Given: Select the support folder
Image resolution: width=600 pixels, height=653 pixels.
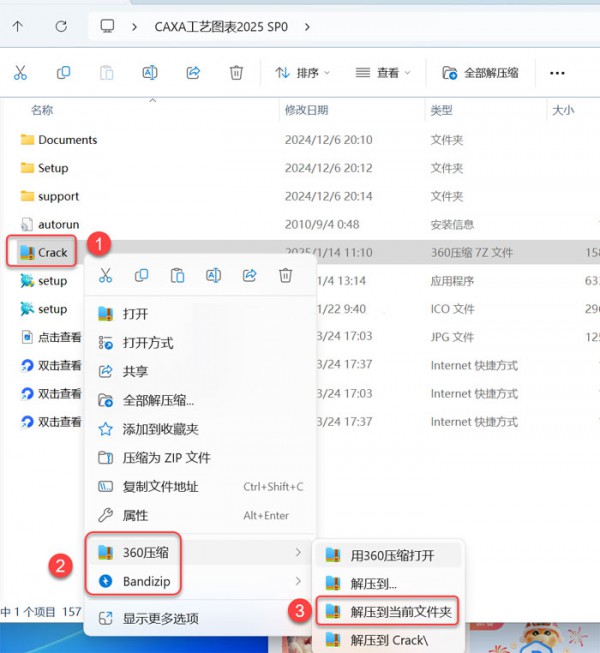Looking at the screenshot, I should [58, 197].
